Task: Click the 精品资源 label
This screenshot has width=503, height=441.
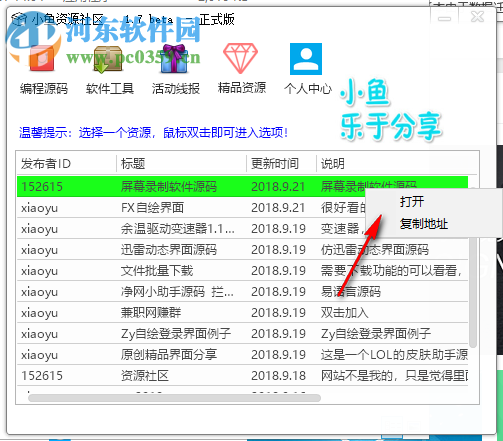Action: pyautogui.click(x=242, y=88)
